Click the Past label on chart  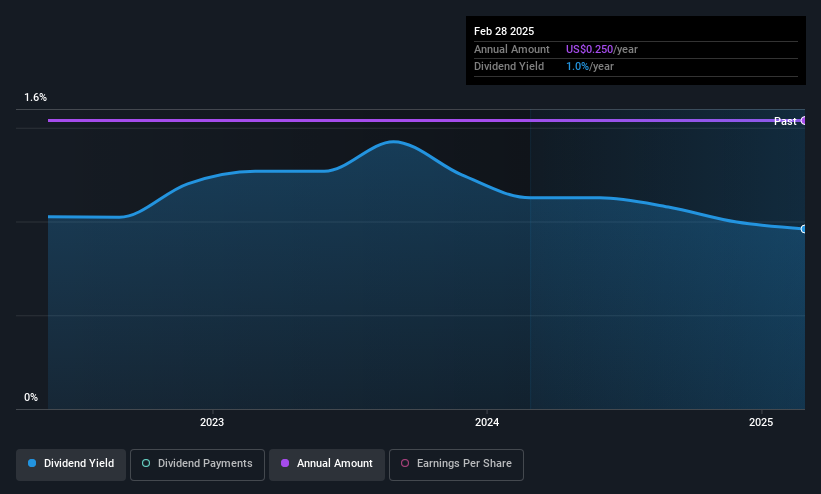(x=785, y=121)
